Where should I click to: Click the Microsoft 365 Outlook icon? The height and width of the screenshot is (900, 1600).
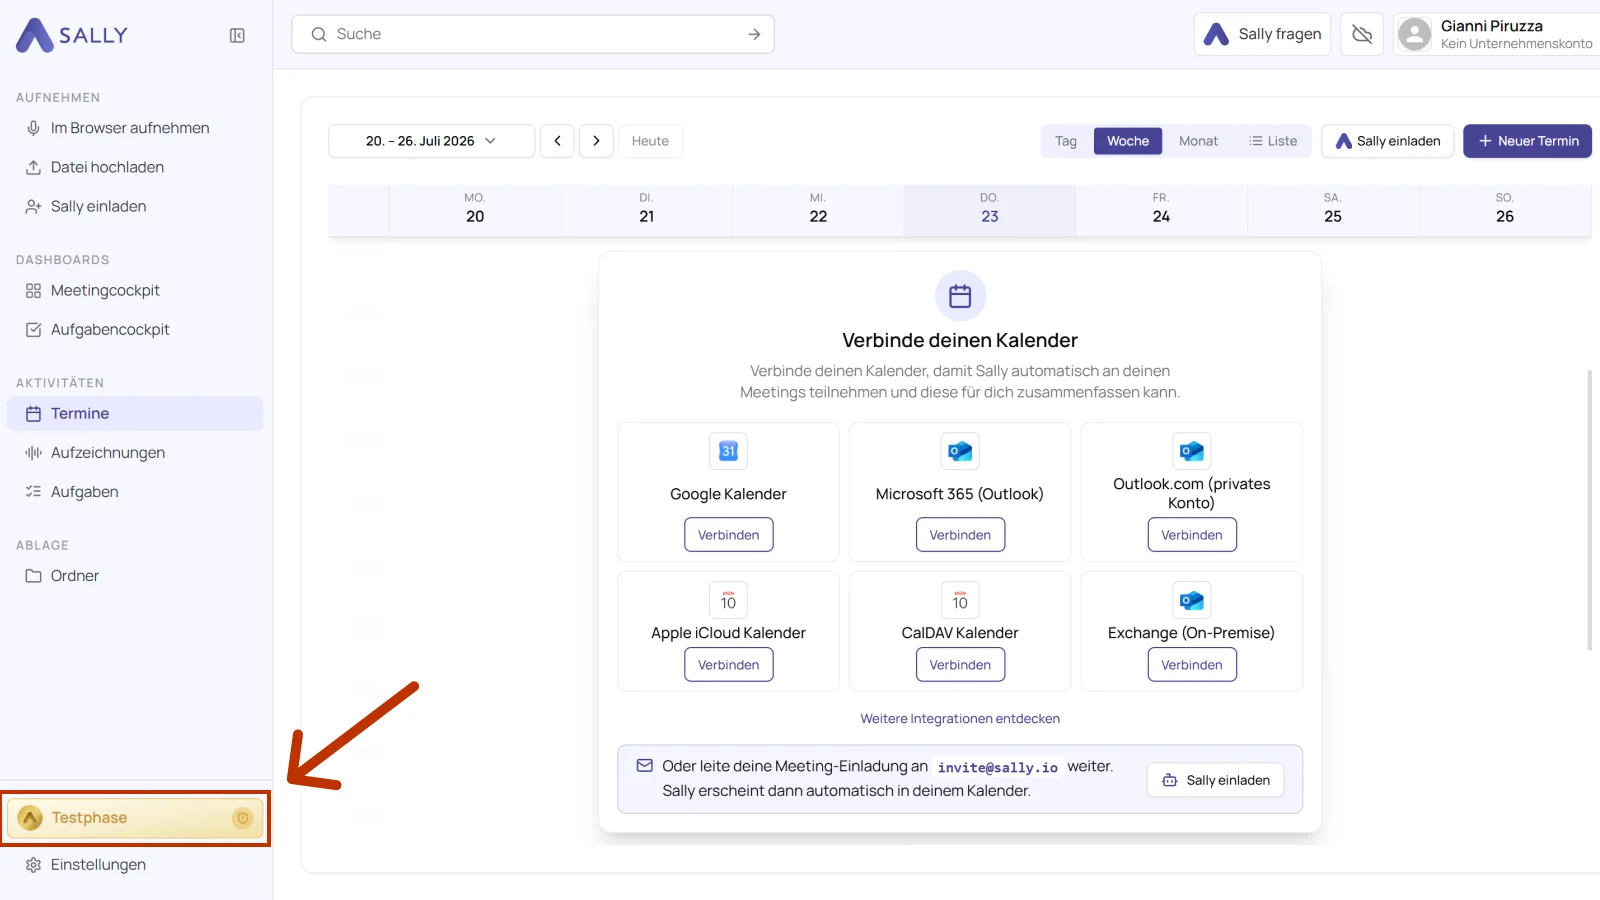coord(960,451)
